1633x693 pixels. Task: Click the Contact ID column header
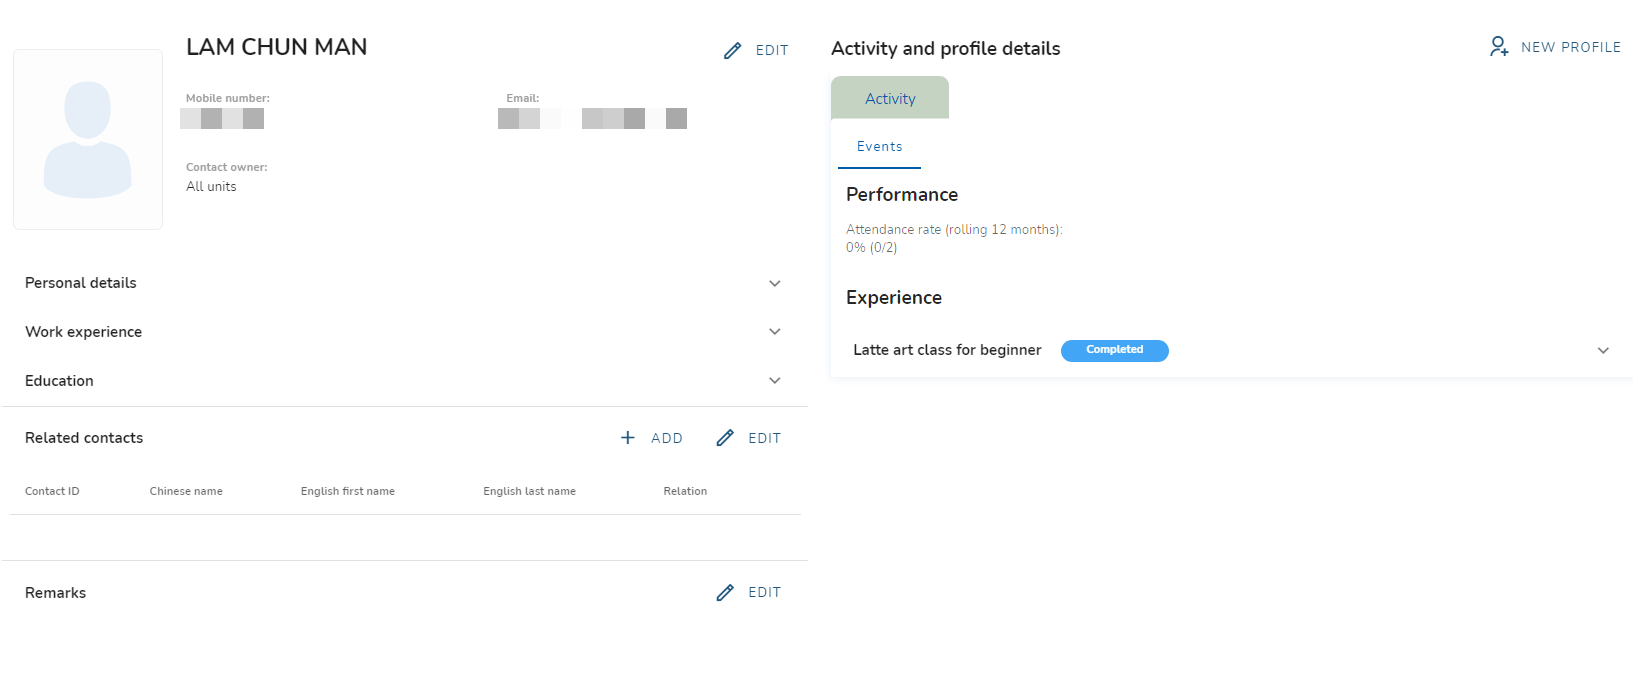click(x=52, y=491)
